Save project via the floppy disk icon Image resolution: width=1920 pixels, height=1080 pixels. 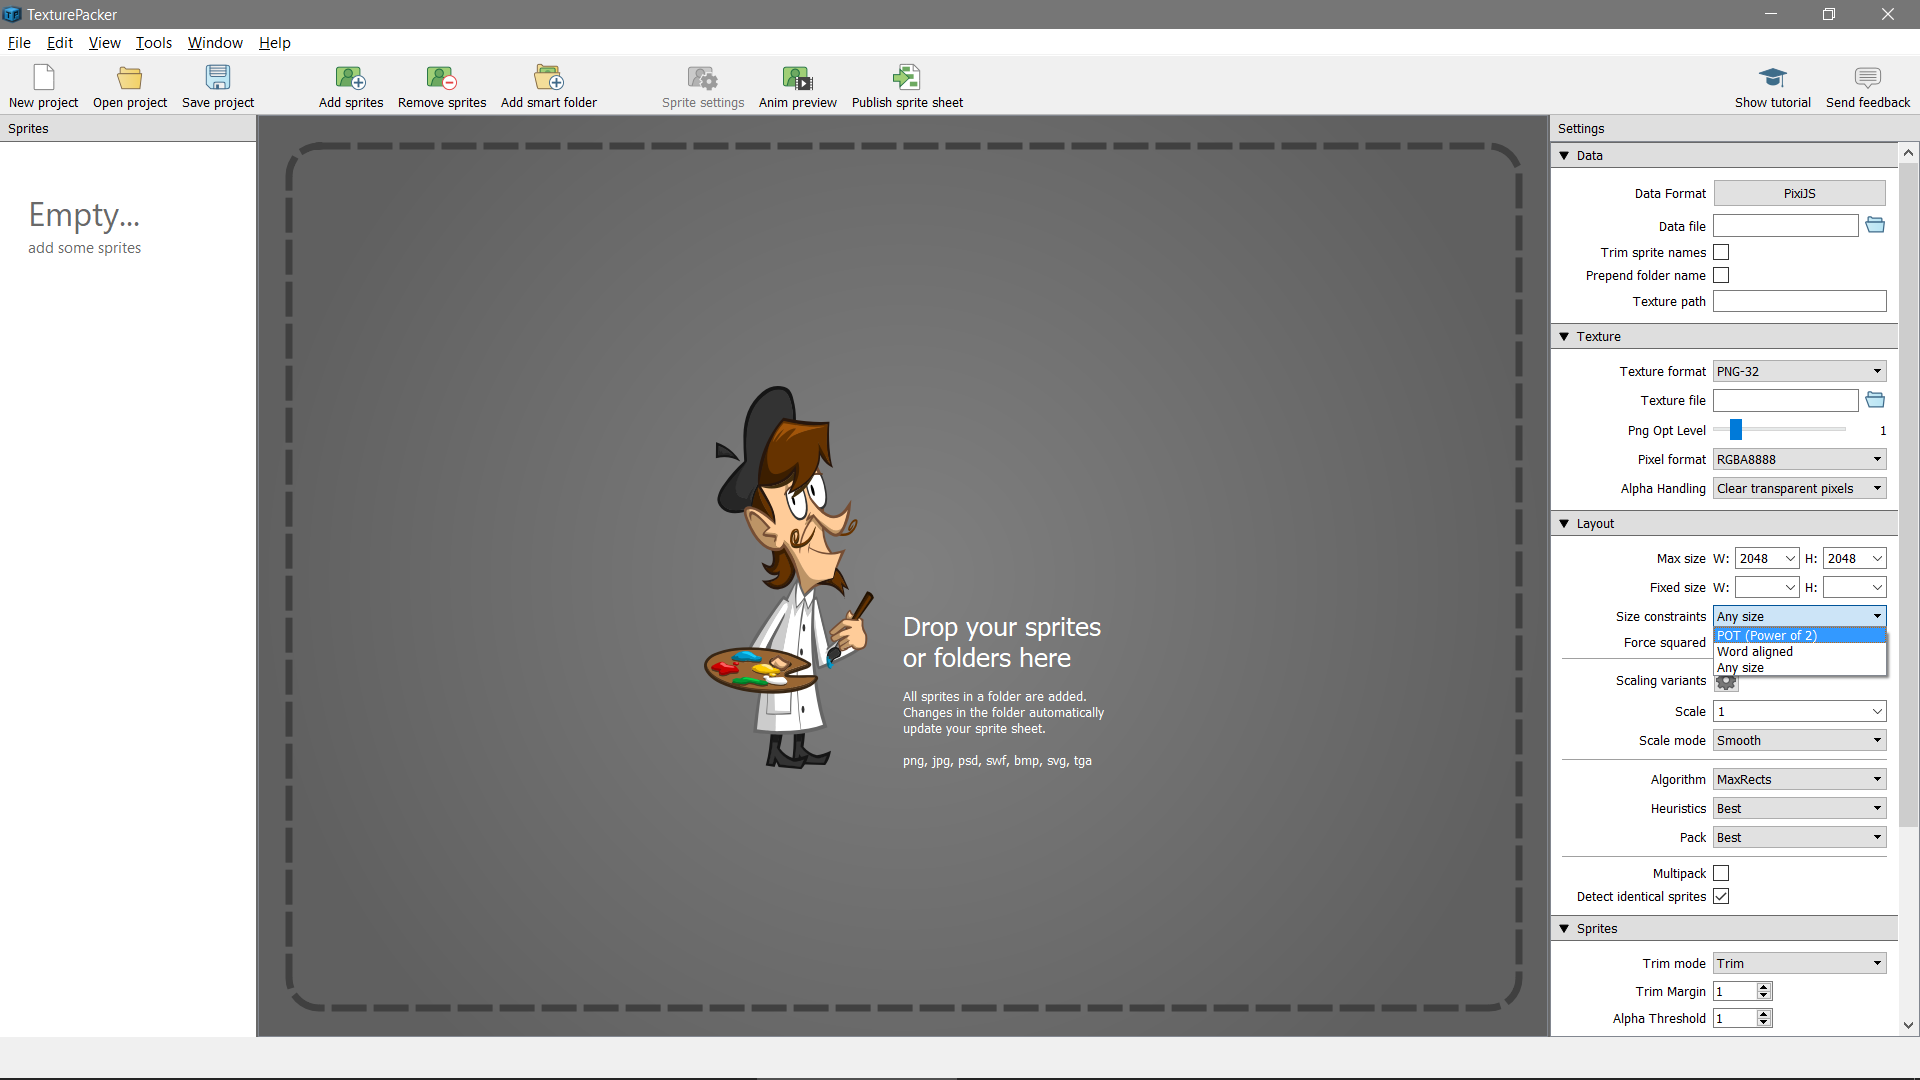pyautogui.click(x=217, y=77)
